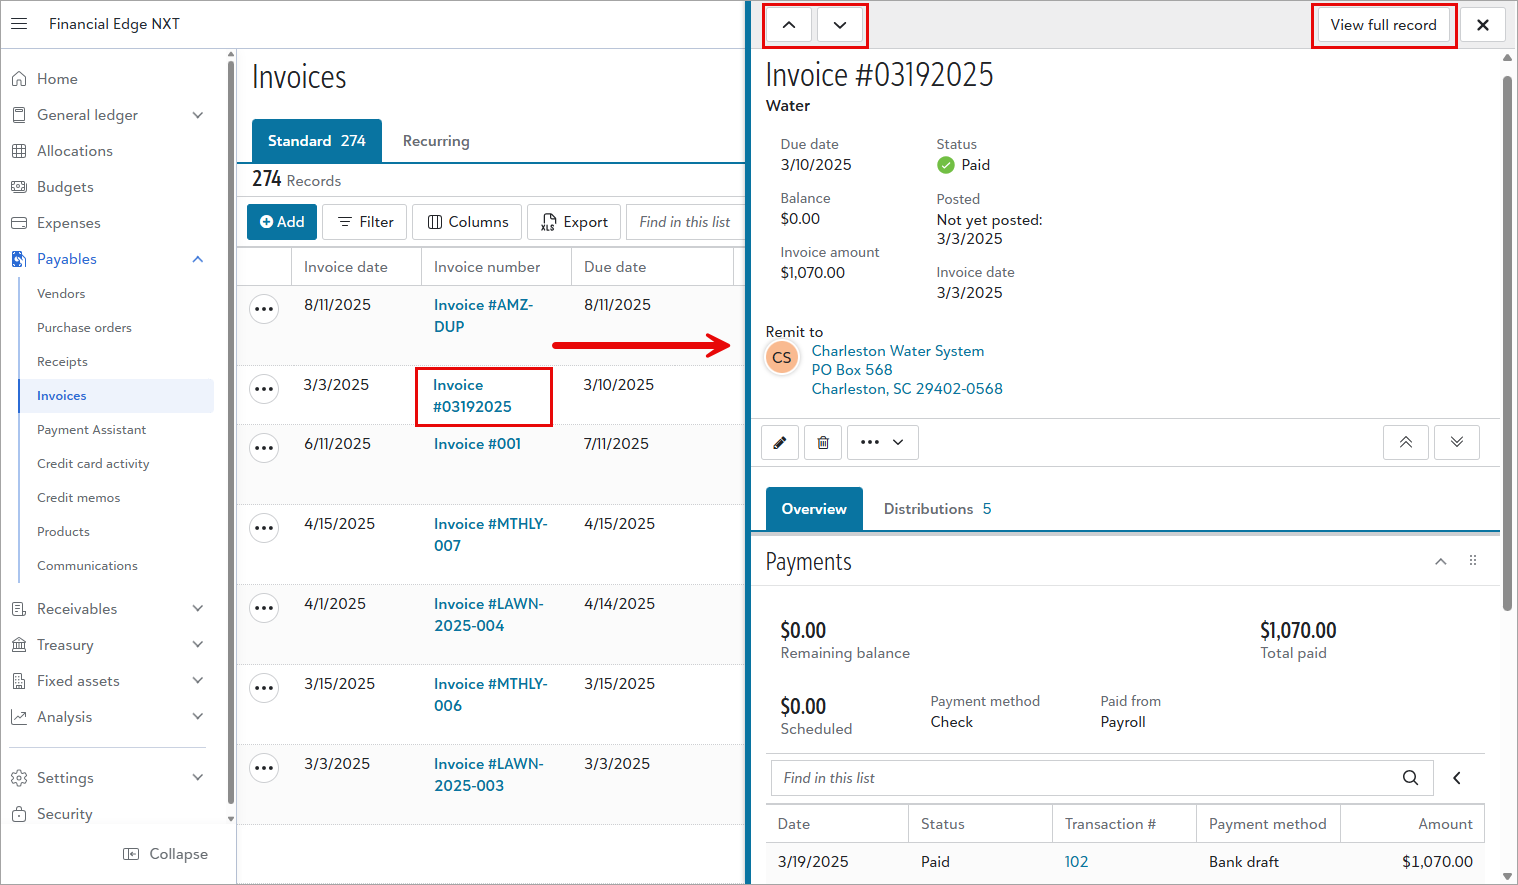This screenshot has height=885, width=1518.
Task: Click the Payments panel grid handle icon
Action: point(1472,561)
